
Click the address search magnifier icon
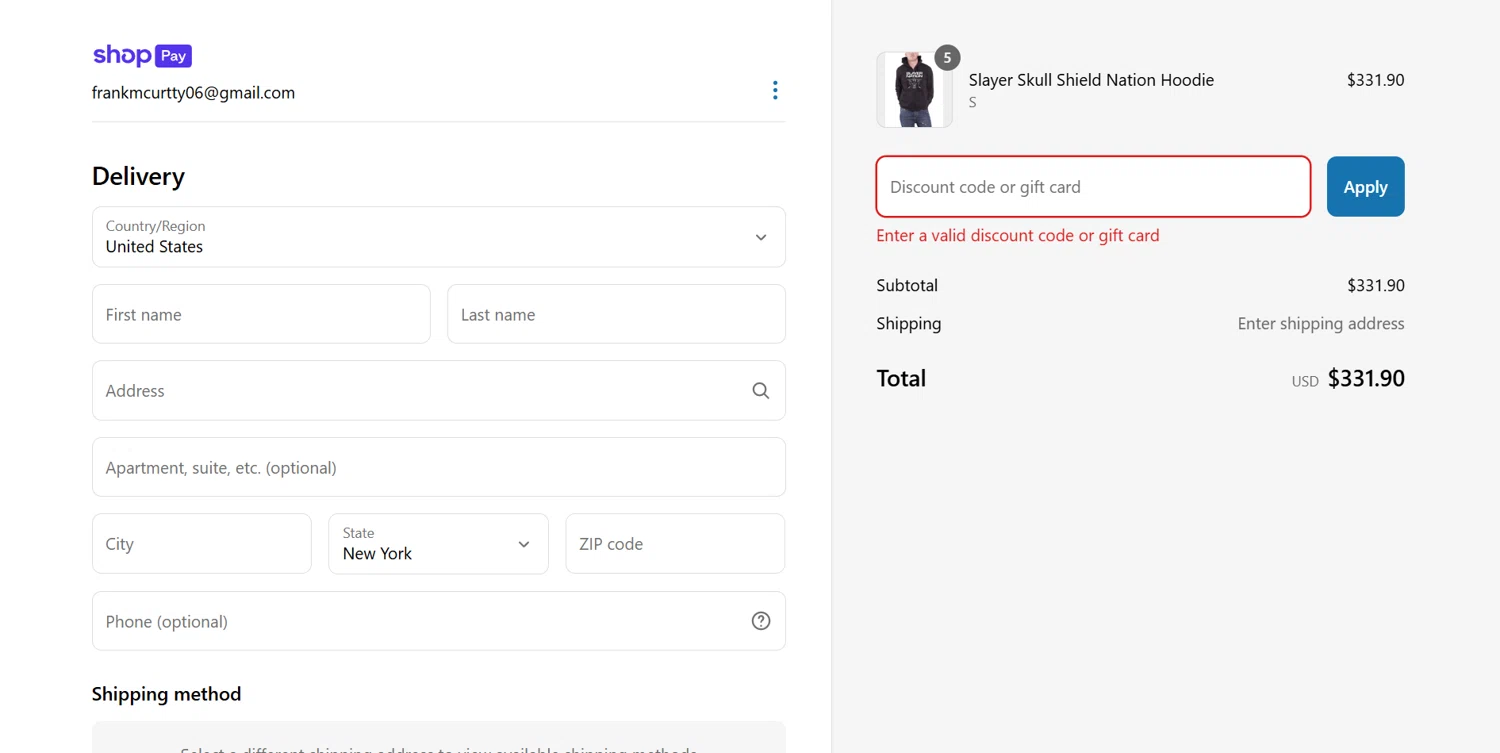(761, 391)
